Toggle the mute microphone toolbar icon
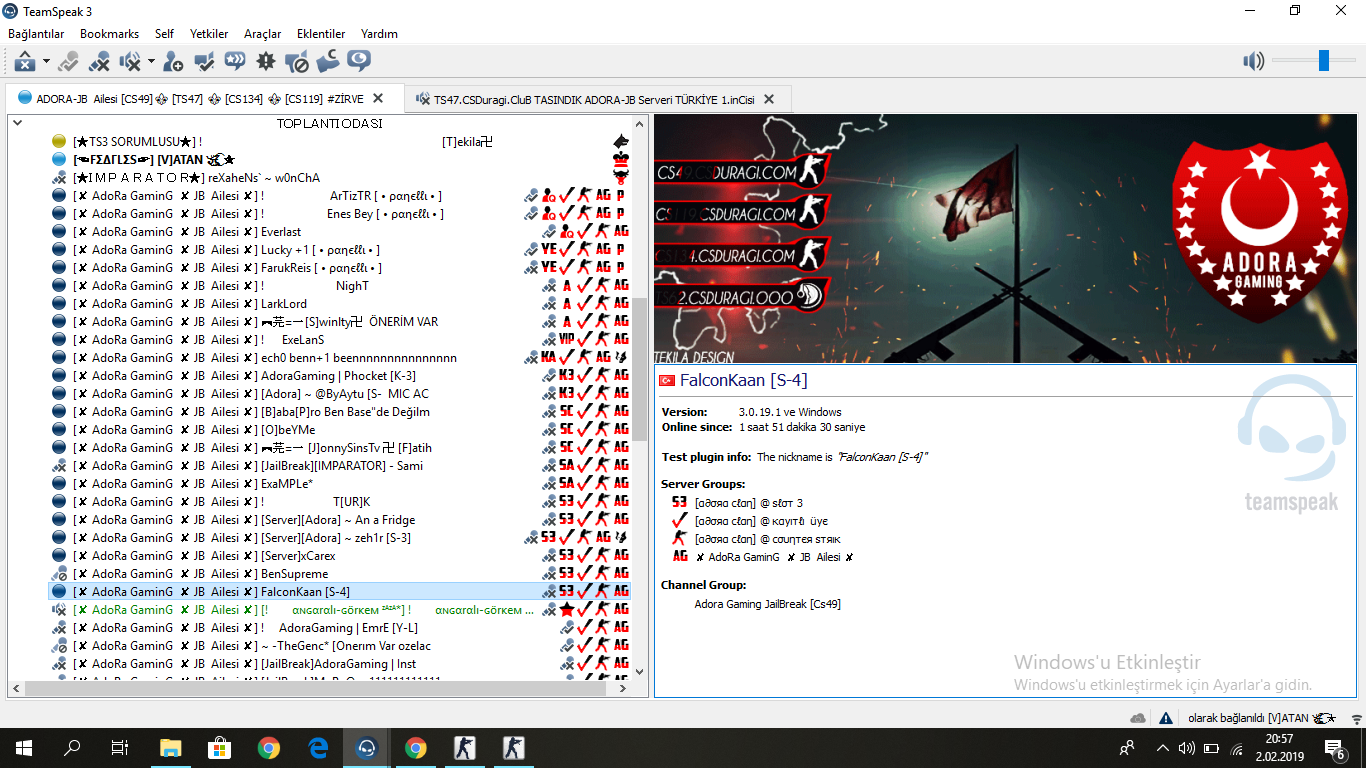Screen dimensions: 1366x768 click(x=99, y=62)
